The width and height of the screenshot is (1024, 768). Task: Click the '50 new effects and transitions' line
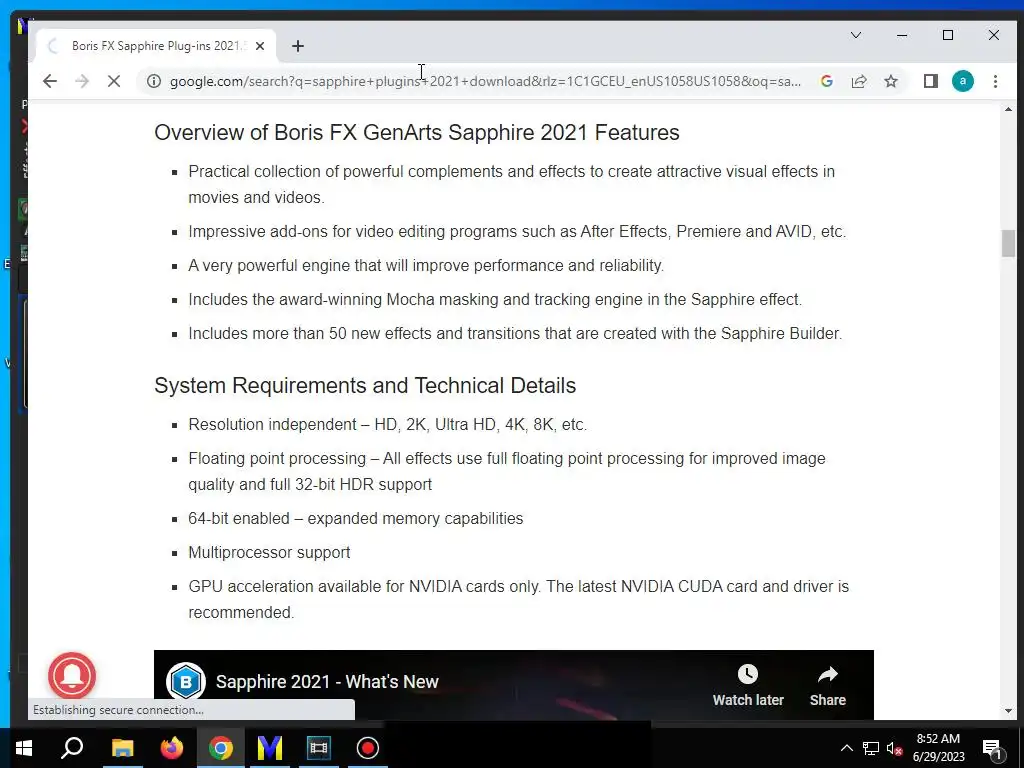(515, 333)
